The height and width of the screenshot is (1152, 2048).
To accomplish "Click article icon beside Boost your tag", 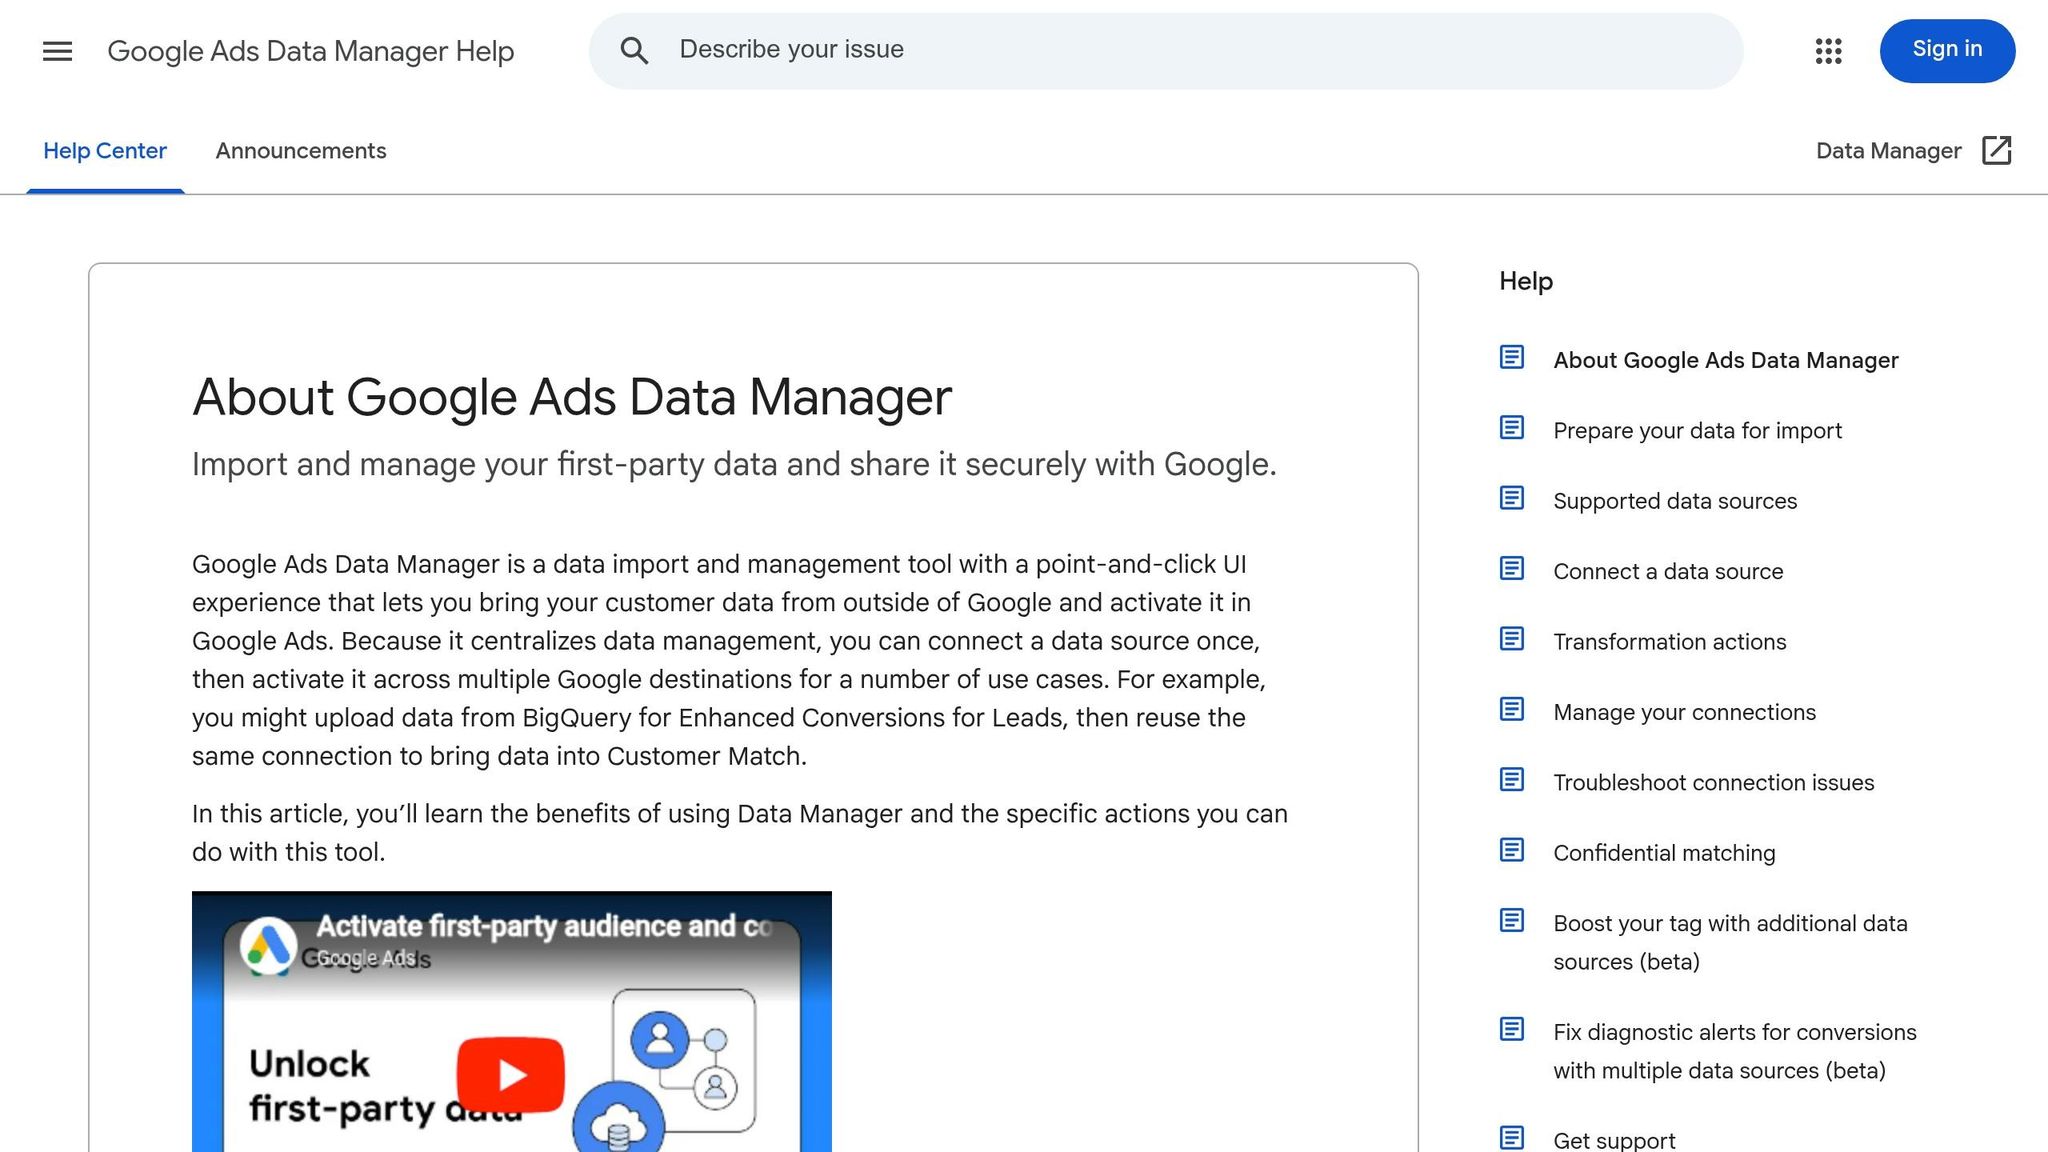I will pyautogui.click(x=1512, y=920).
